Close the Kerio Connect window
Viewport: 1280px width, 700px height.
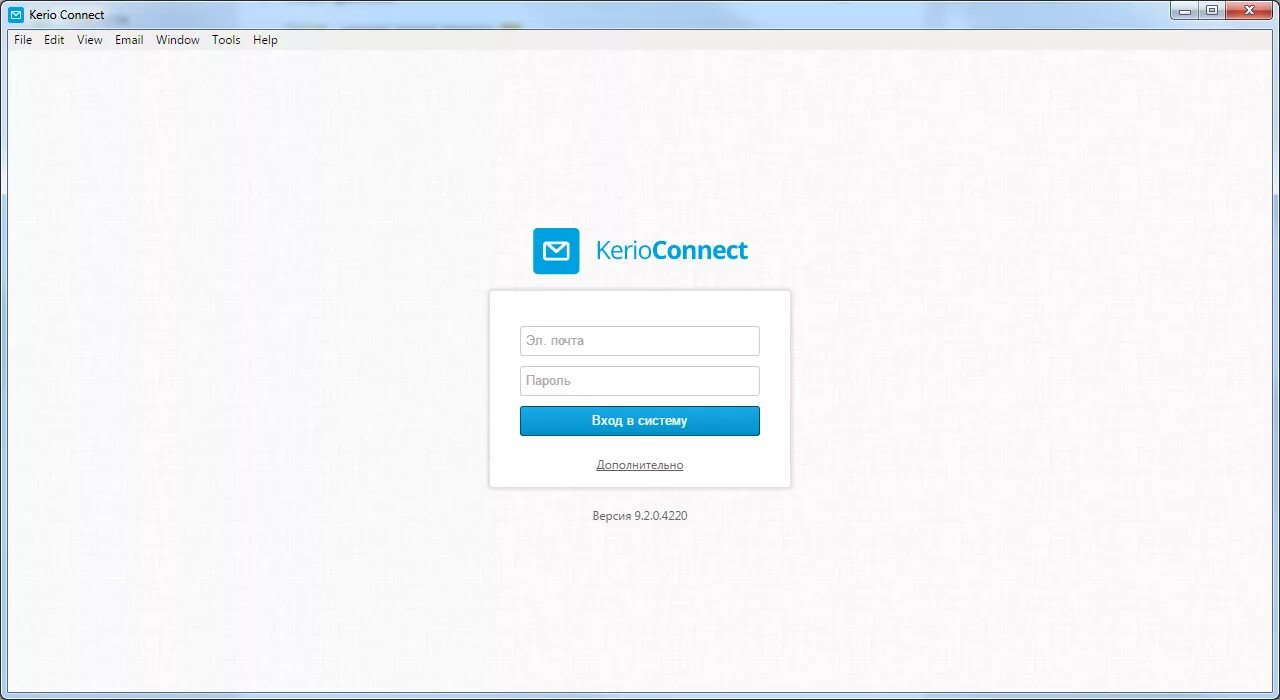(1249, 10)
